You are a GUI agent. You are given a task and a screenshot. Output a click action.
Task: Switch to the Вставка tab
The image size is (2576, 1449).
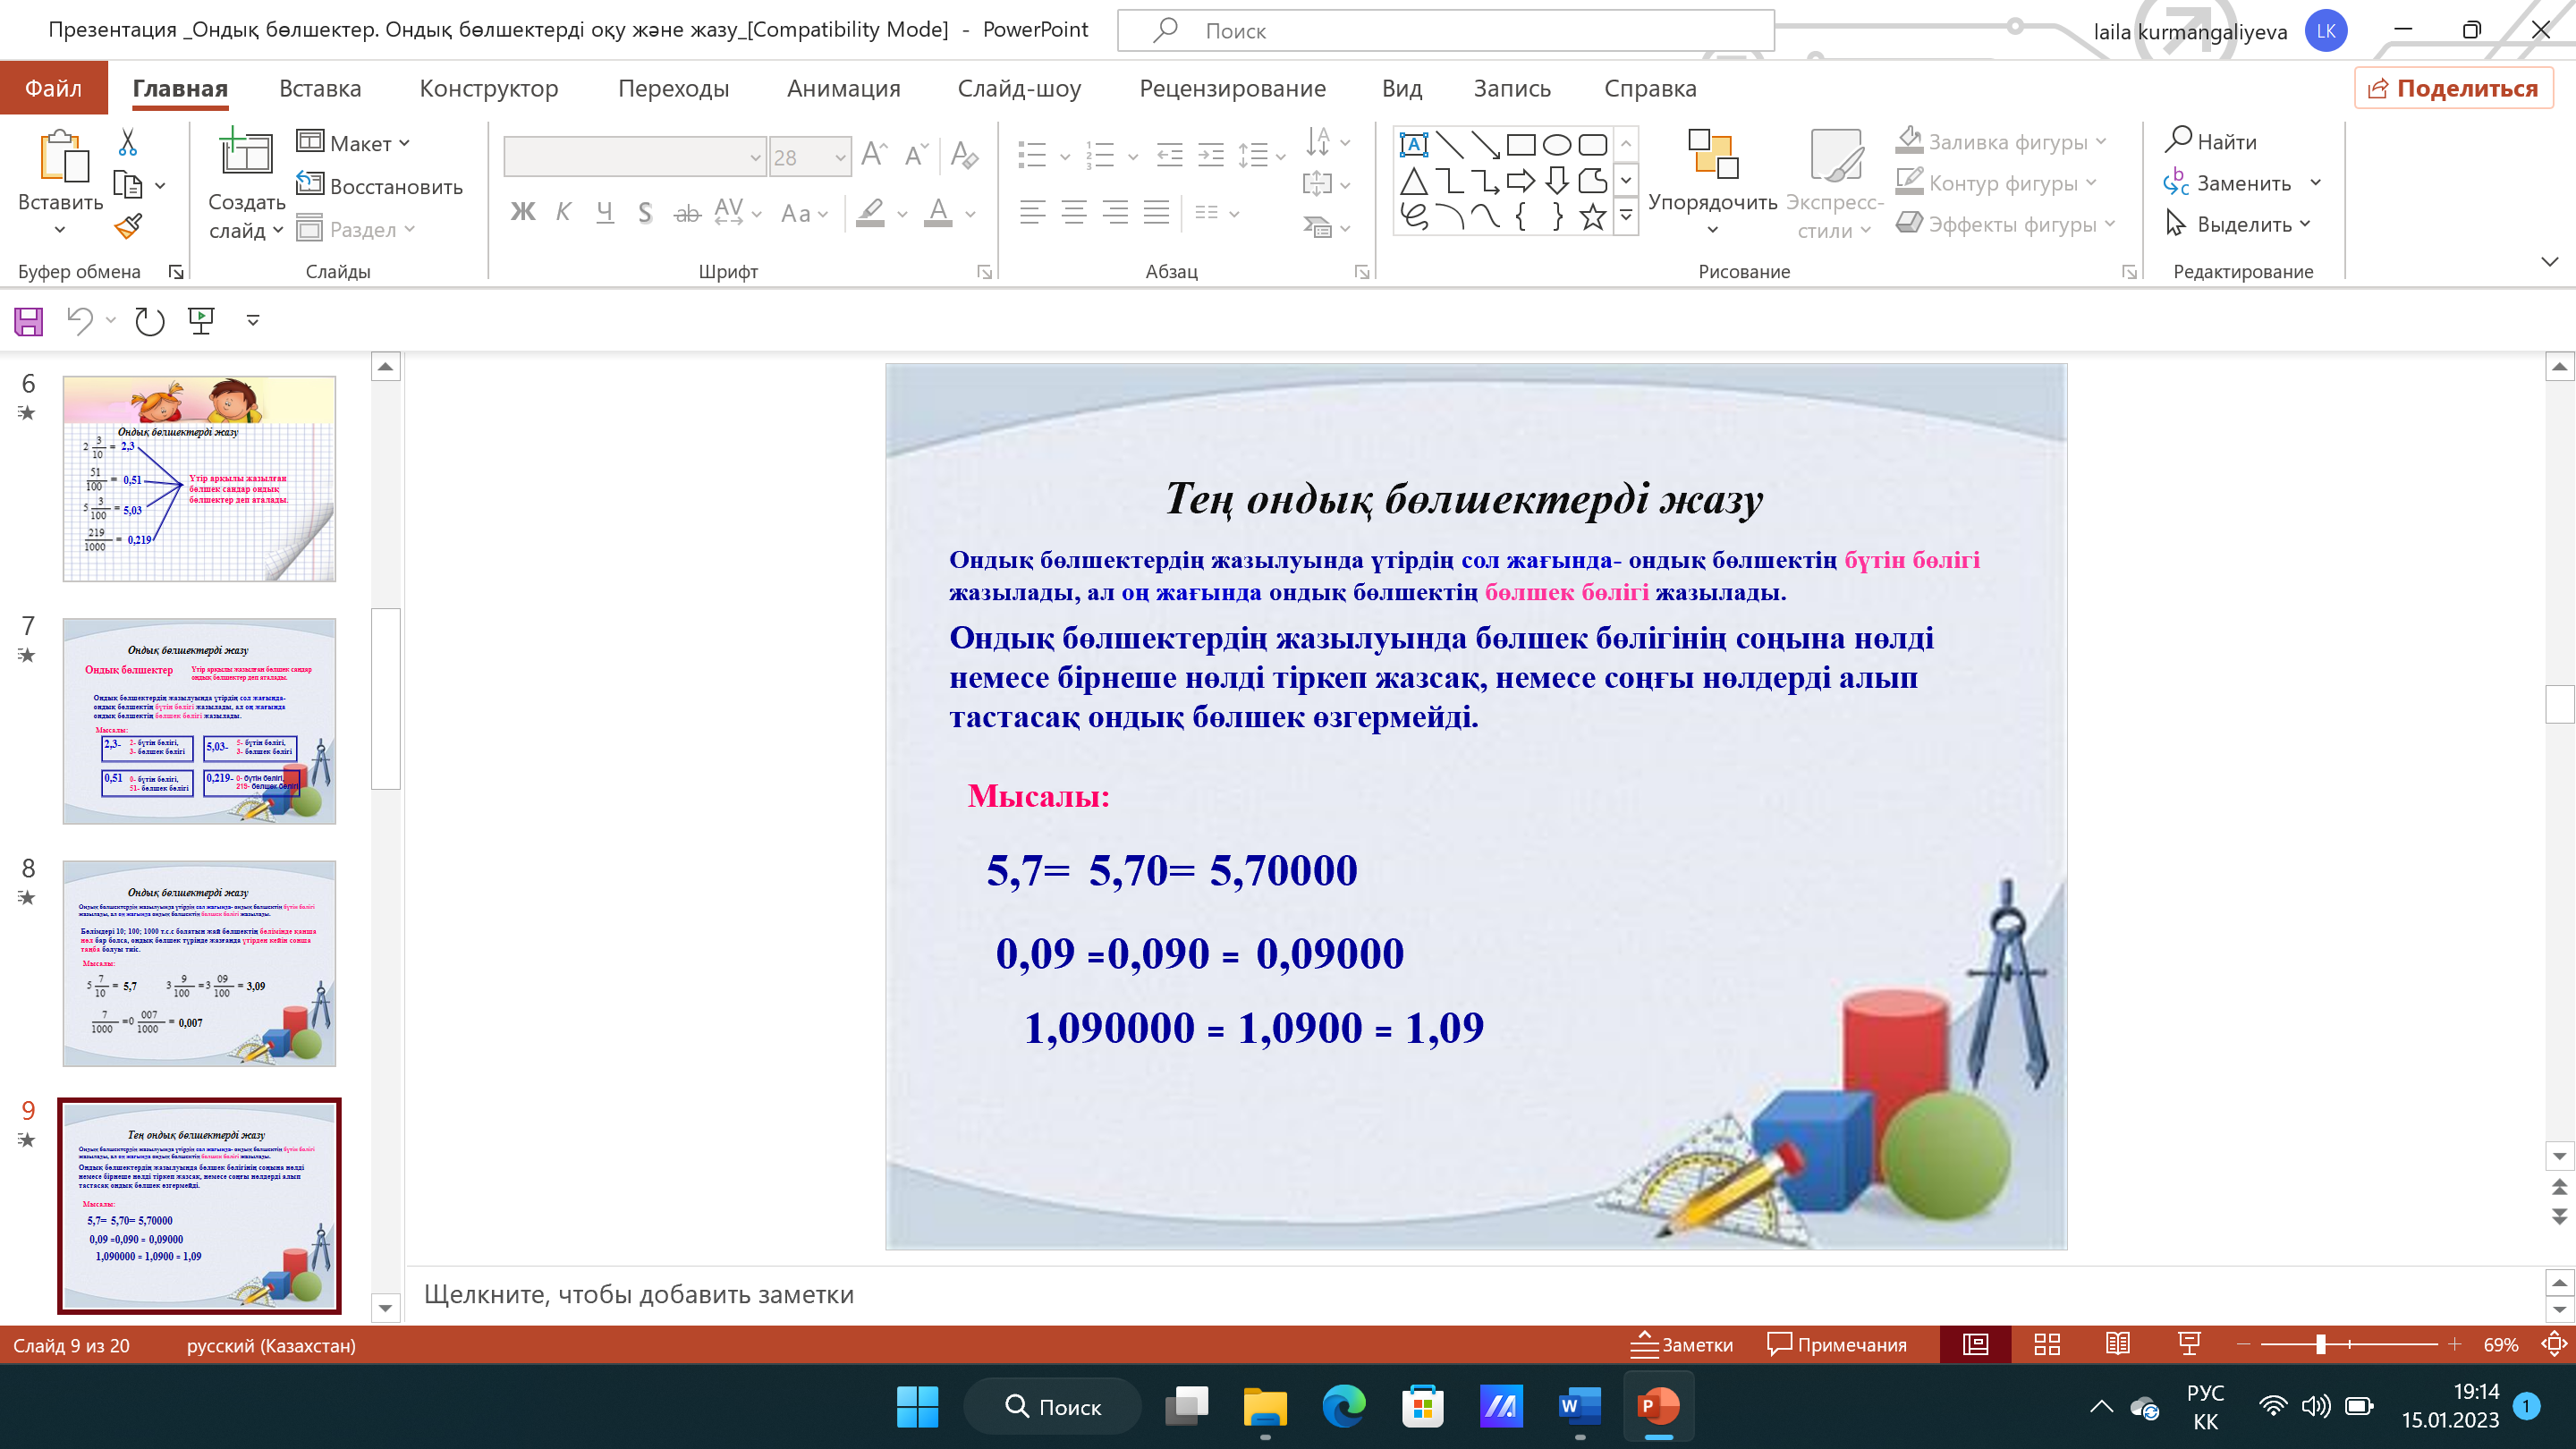tap(320, 88)
